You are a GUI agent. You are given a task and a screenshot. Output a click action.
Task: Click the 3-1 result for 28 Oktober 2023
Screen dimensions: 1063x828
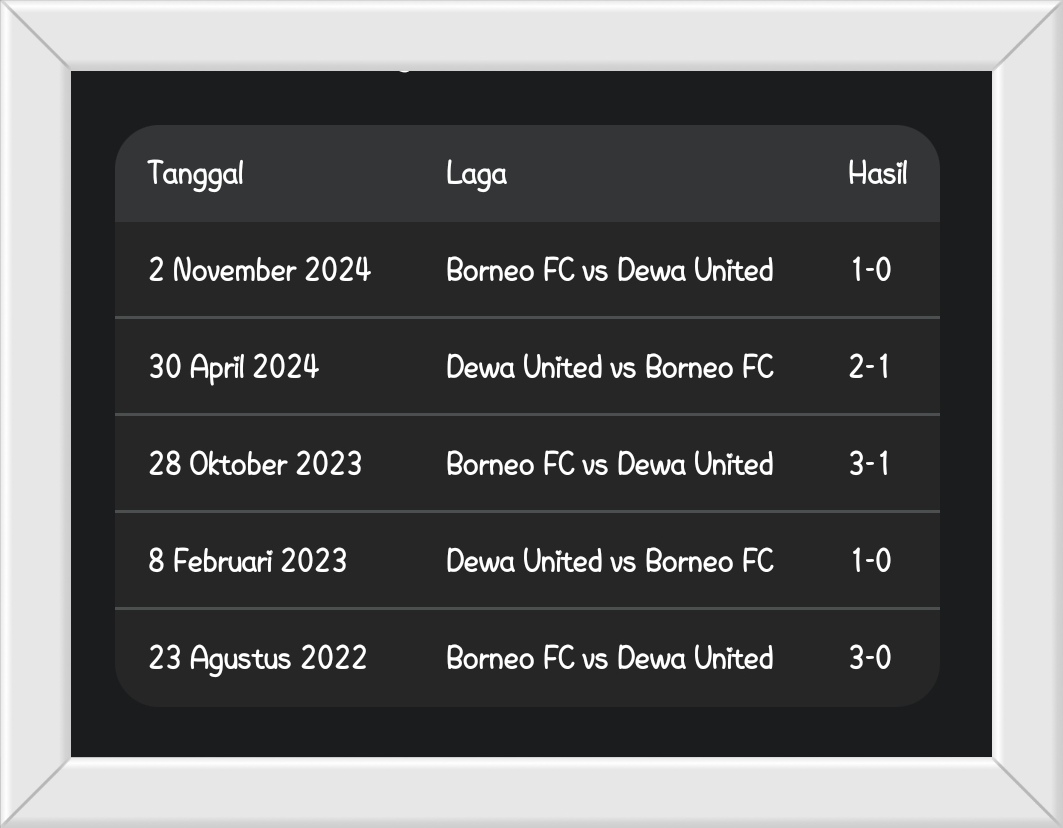(869, 464)
